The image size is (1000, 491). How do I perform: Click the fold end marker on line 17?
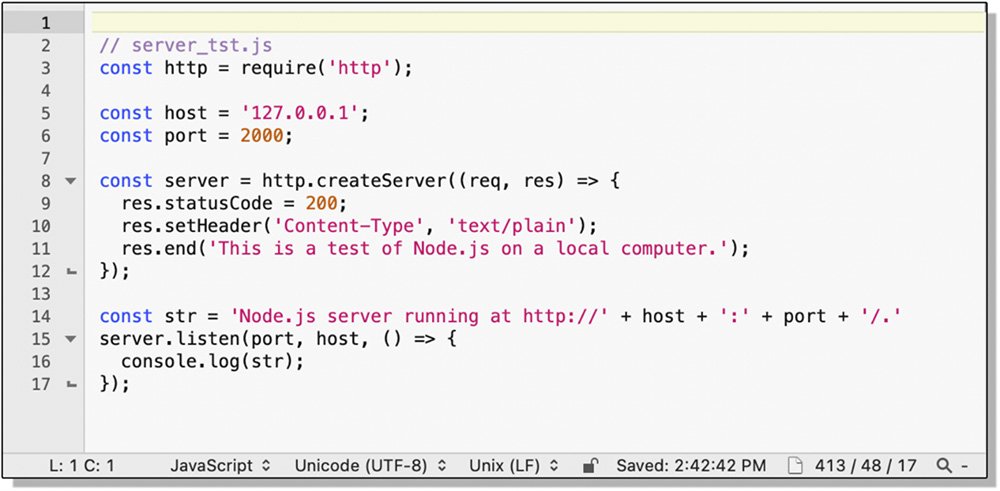70,384
